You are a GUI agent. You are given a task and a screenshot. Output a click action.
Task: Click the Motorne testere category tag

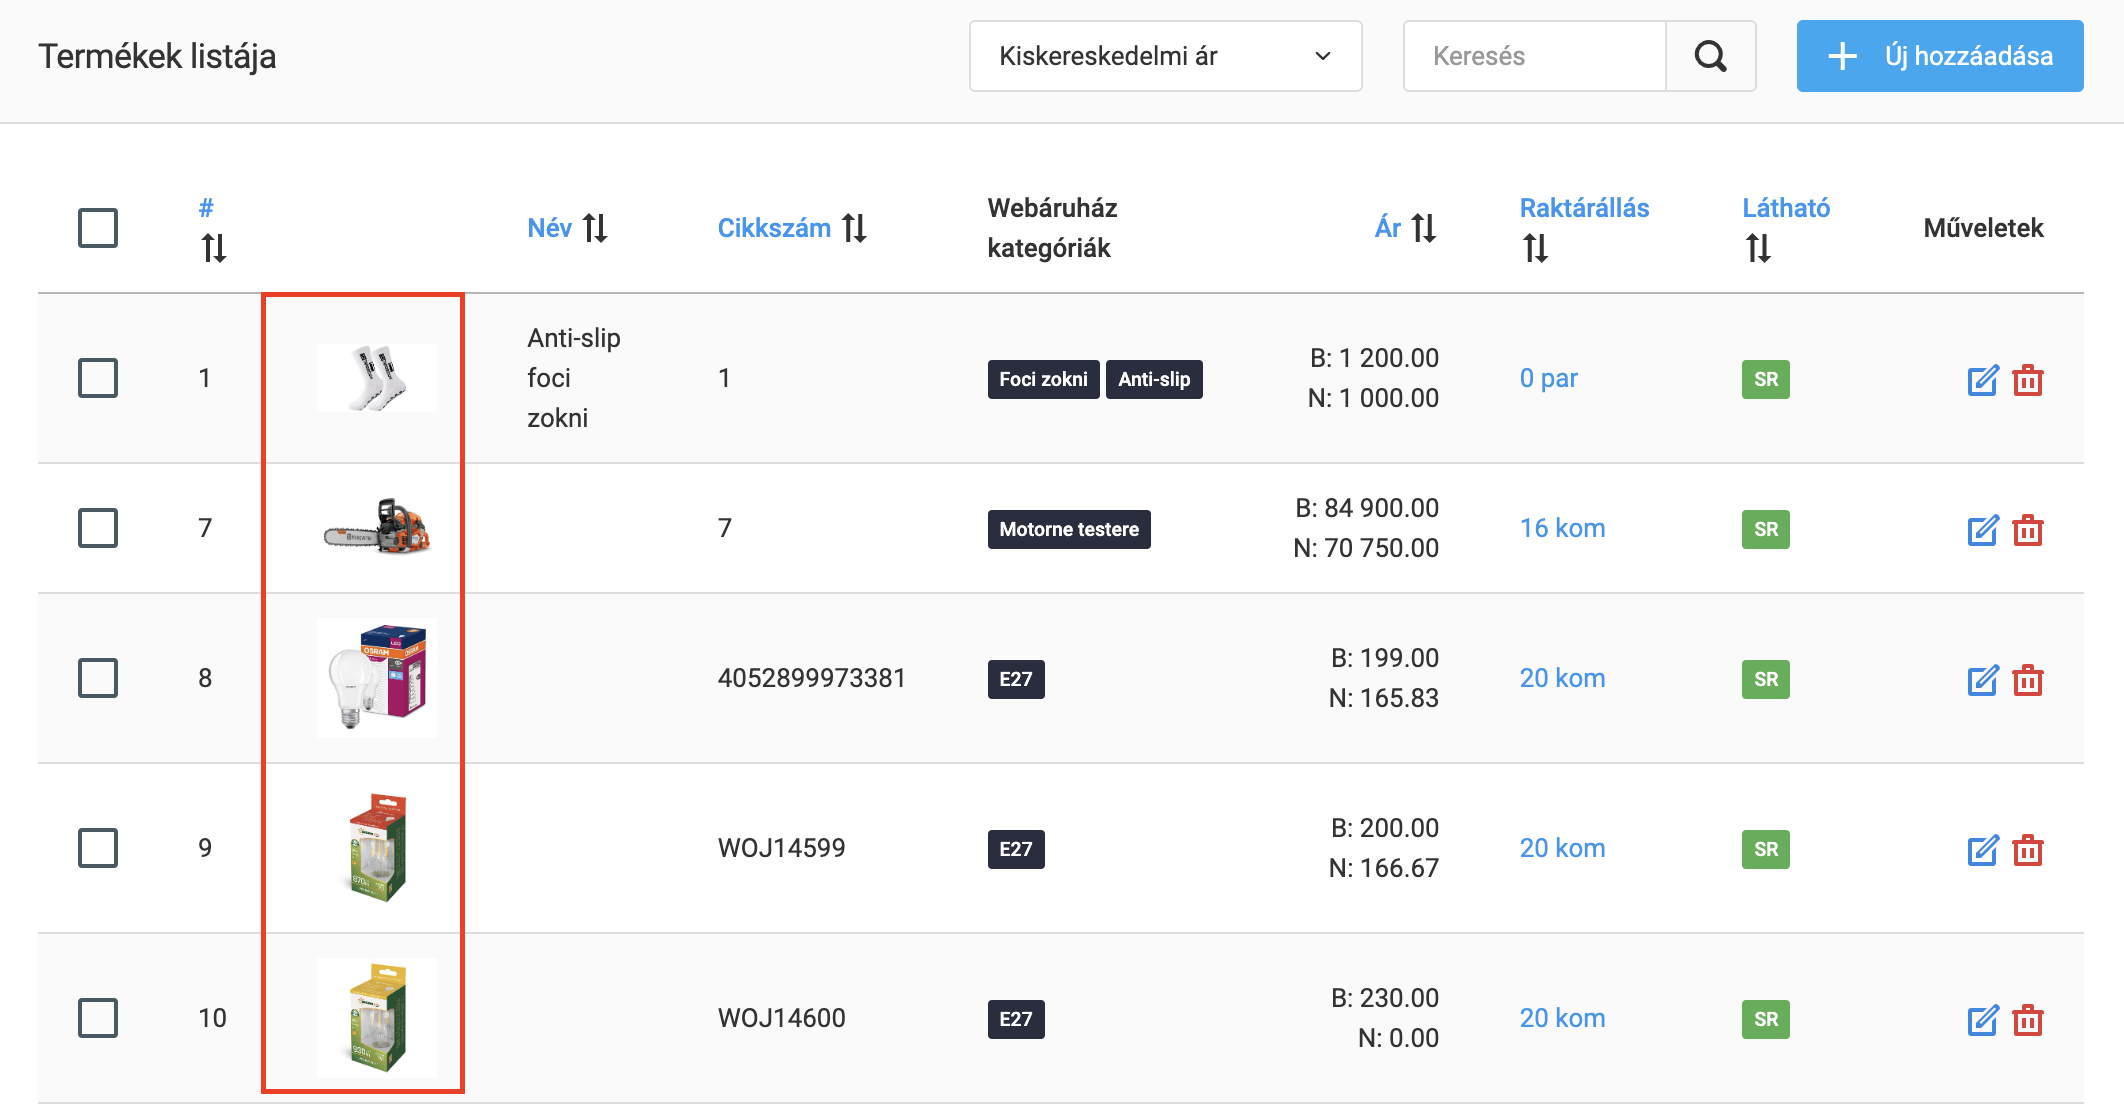click(x=1069, y=529)
